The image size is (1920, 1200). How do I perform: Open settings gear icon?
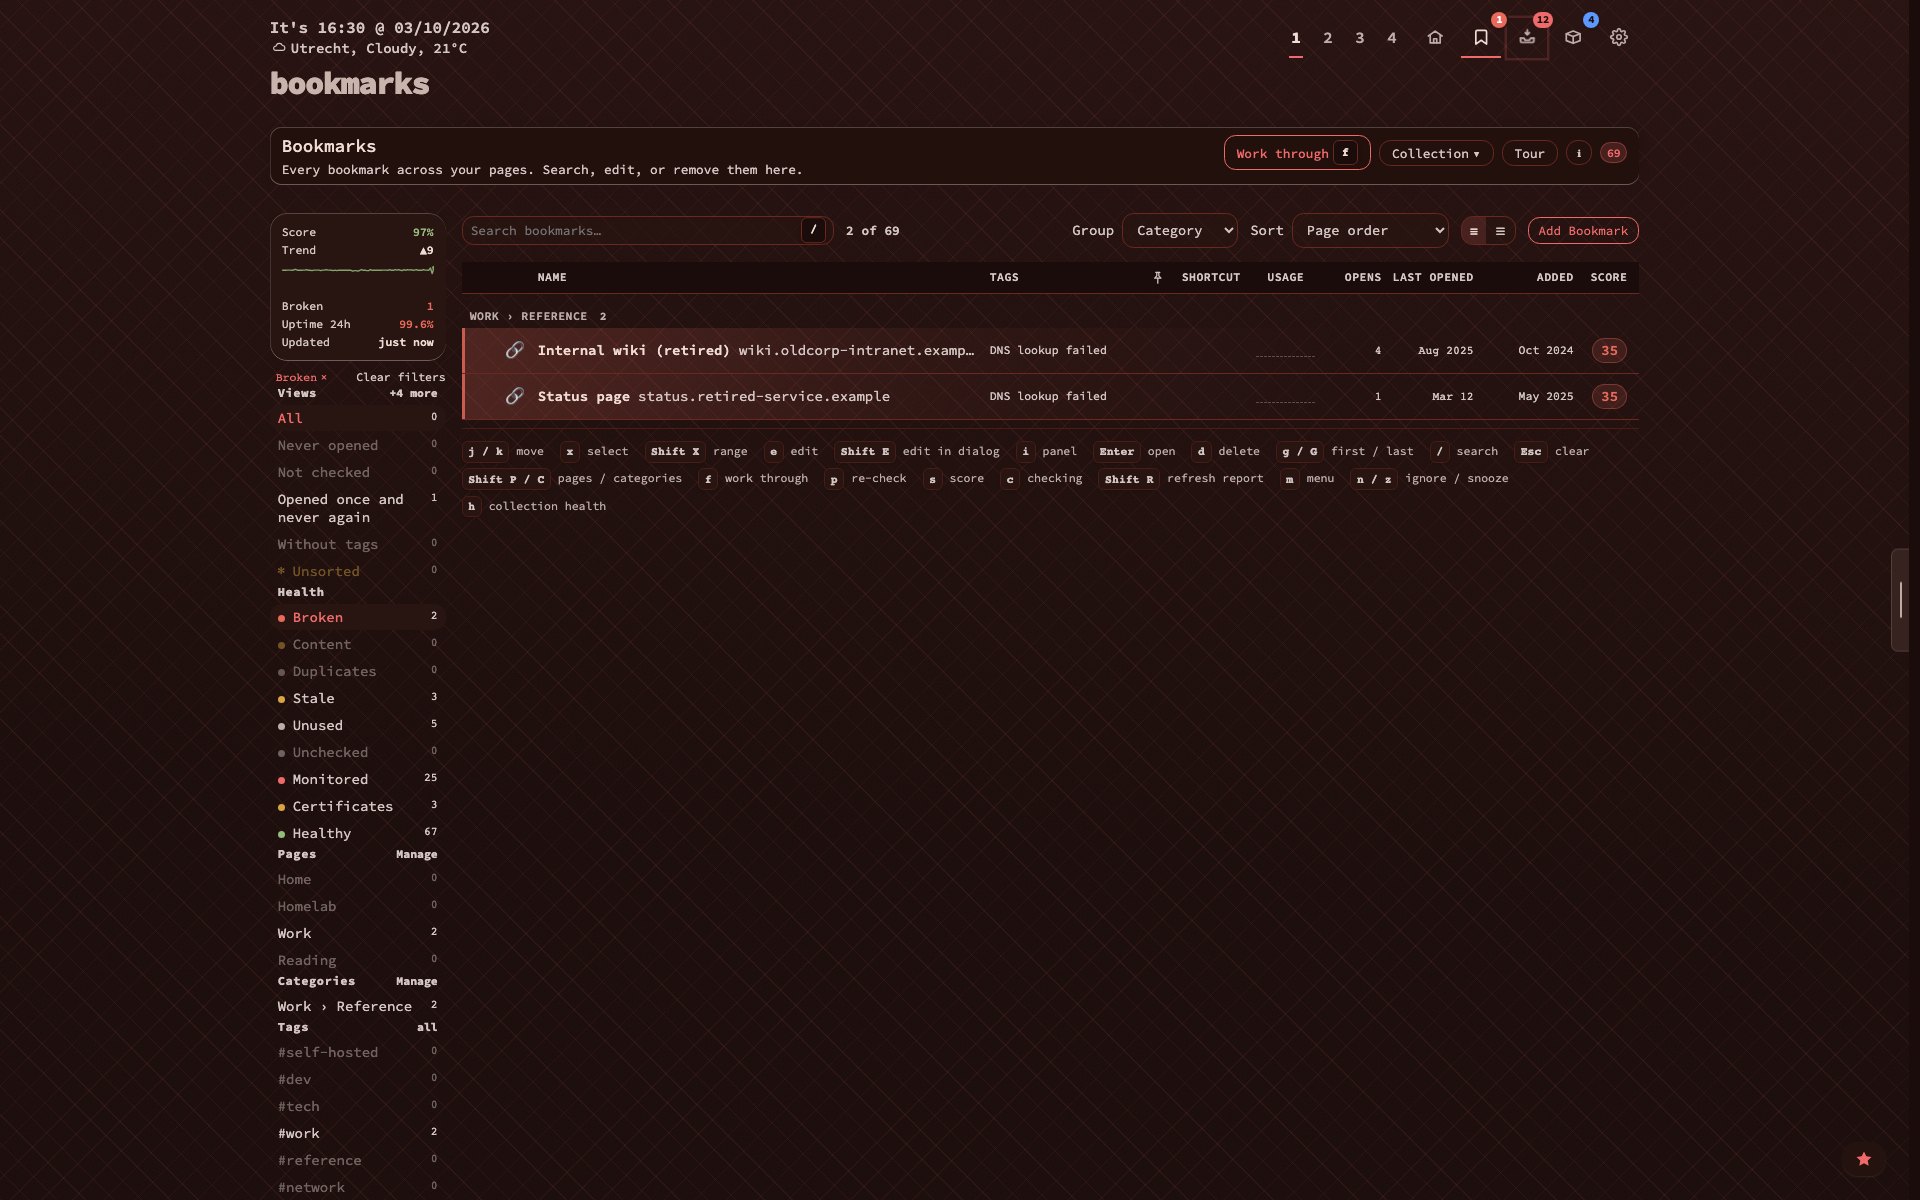click(x=1619, y=37)
